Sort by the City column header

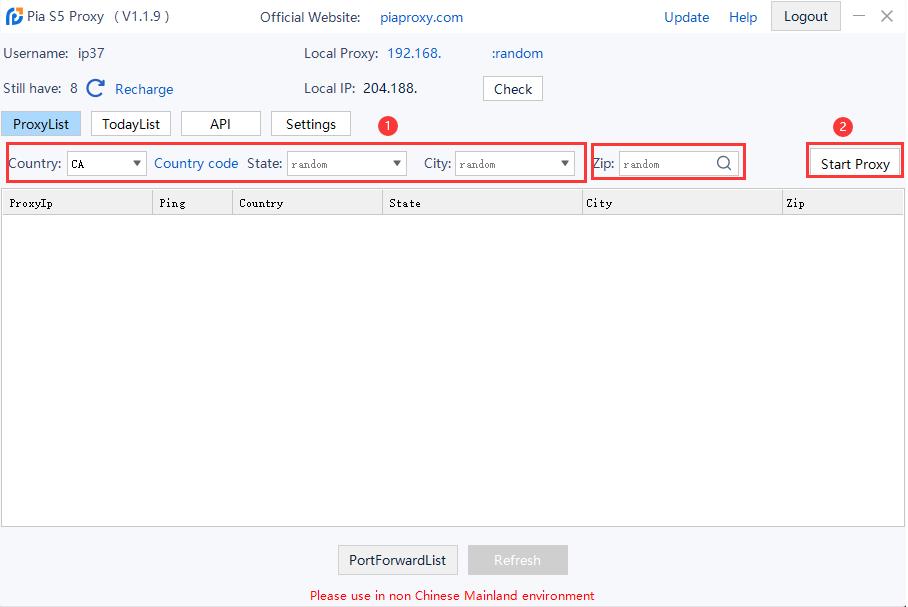[682, 203]
